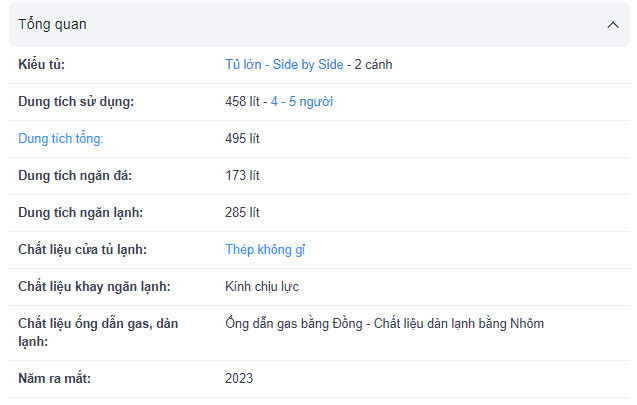Click the 173 lít freezer capacity value
The image size is (637, 405).
click(242, 176)
